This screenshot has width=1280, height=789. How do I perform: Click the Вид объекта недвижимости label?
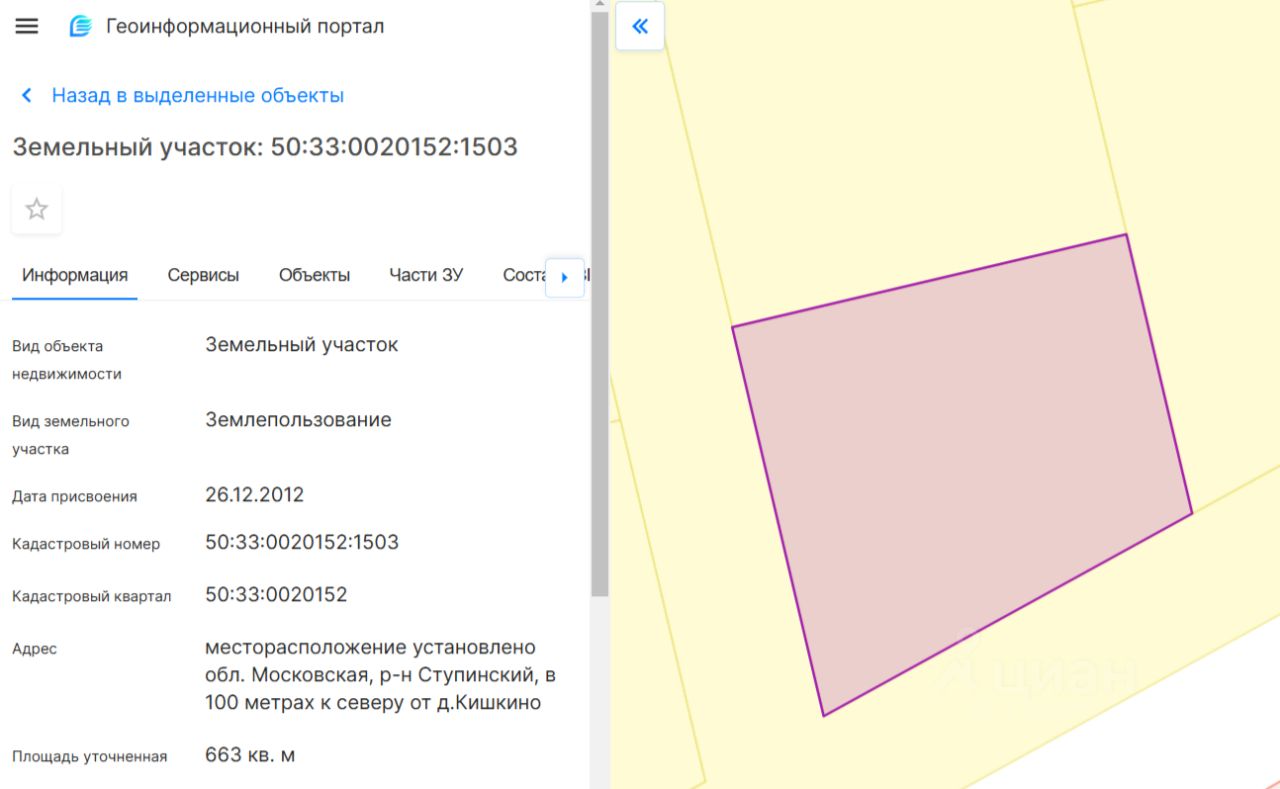point(67,360)
